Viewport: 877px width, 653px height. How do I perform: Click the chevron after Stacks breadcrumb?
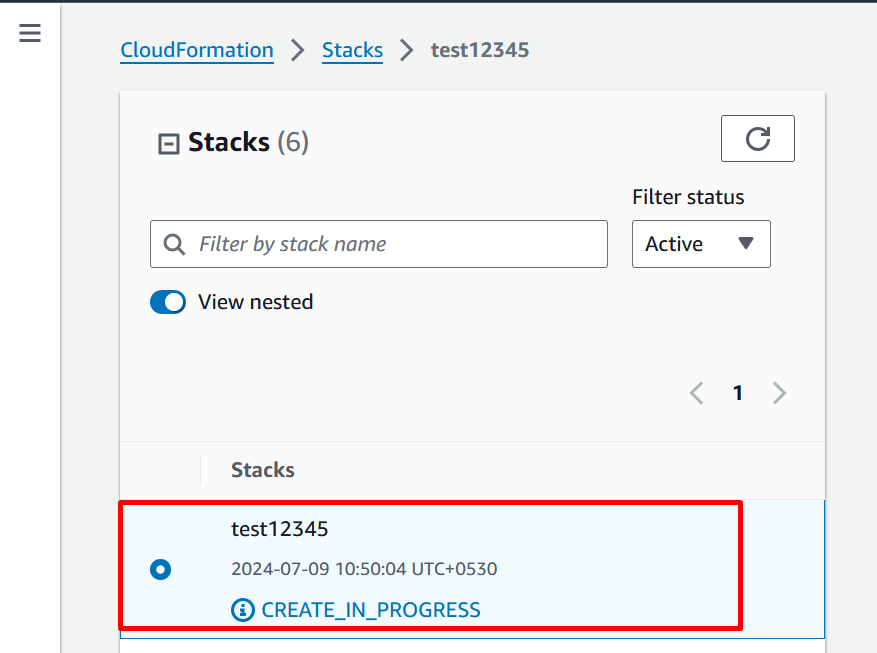tap(407, 50)
